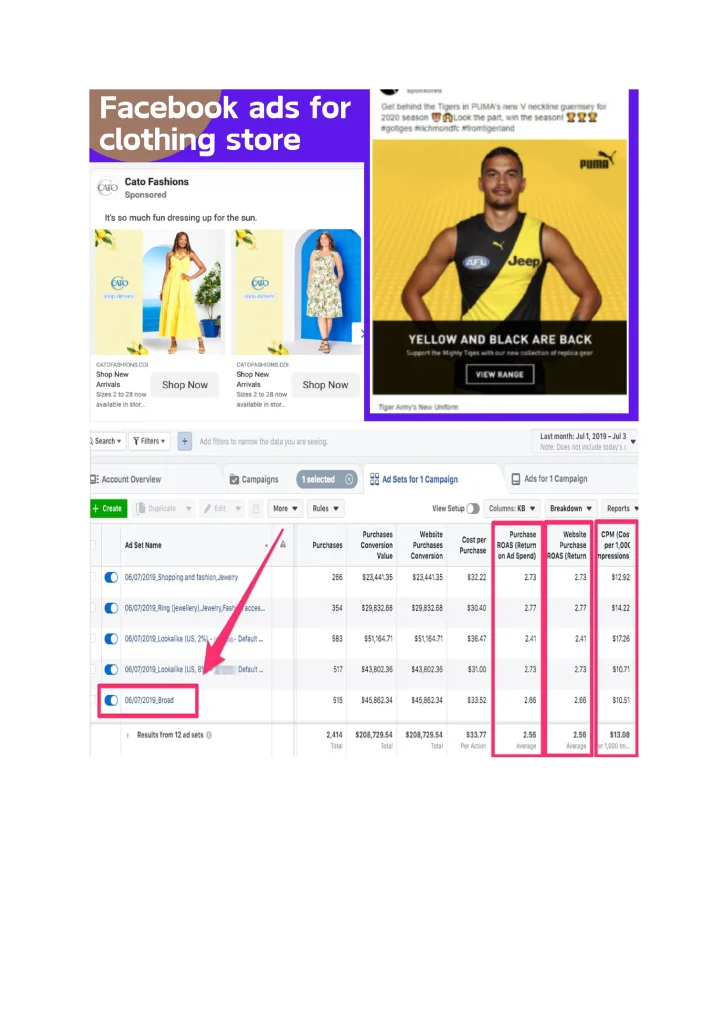Click the Ads for 1 Campaign icon
725x1024 pixels.
(x=516, y=479)
